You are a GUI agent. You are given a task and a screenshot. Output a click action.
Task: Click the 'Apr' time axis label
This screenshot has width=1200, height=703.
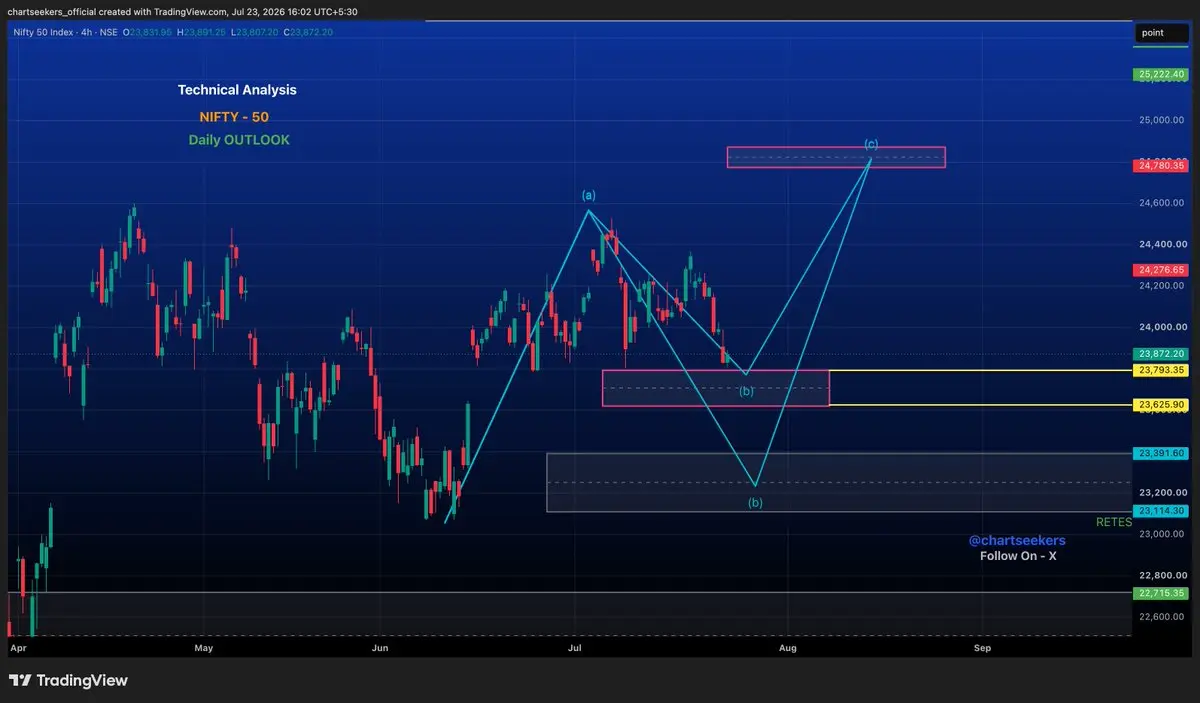[17, 648]
